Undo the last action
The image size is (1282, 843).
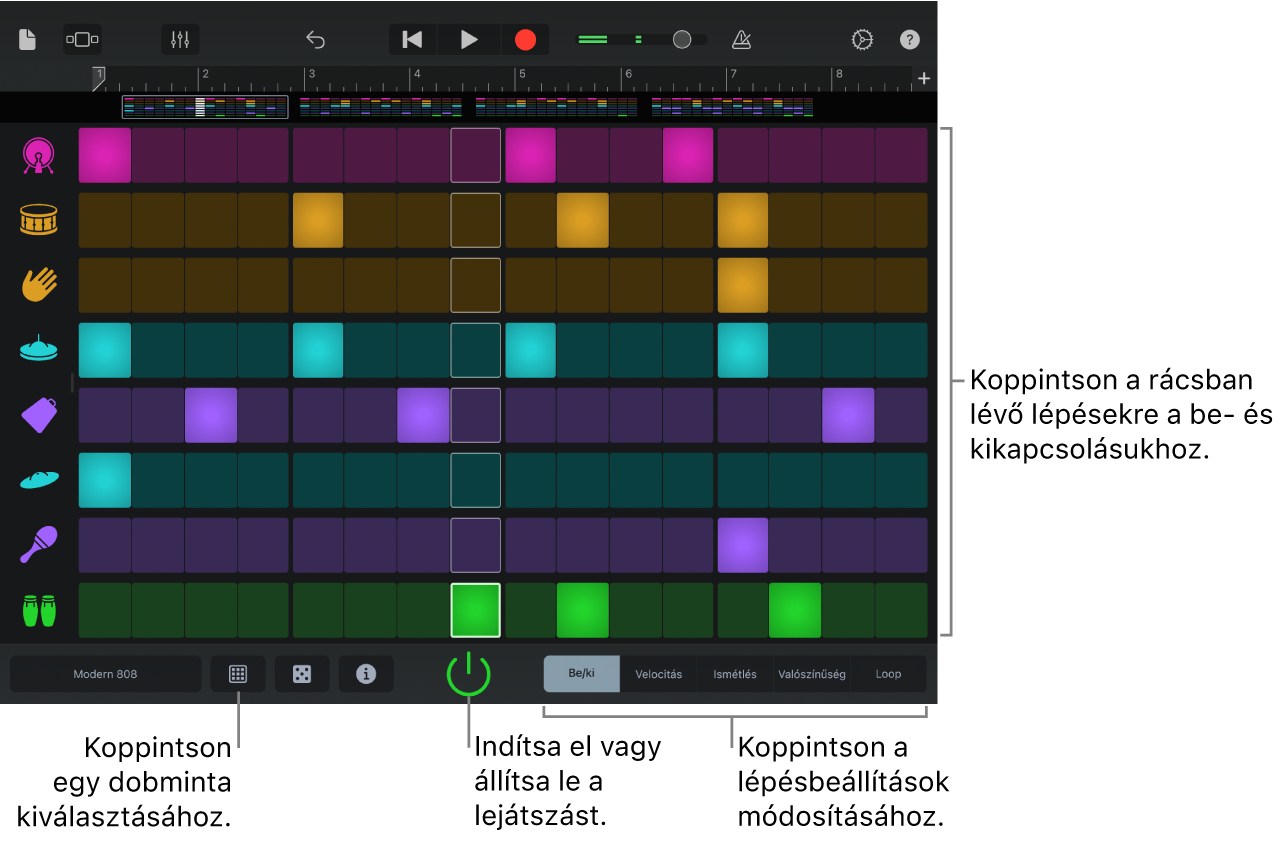[315, 40]
